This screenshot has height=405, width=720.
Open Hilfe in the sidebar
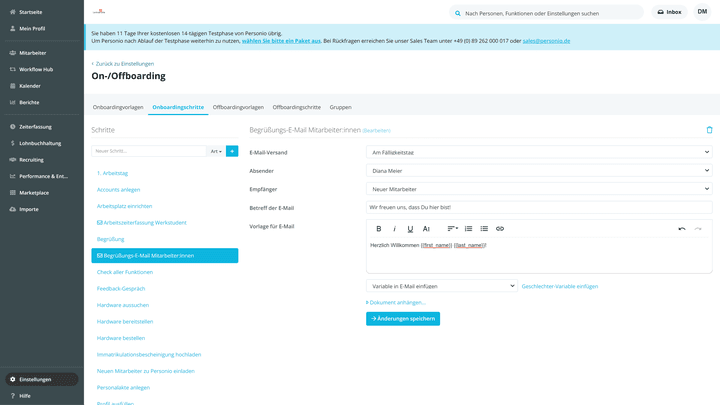25,396
